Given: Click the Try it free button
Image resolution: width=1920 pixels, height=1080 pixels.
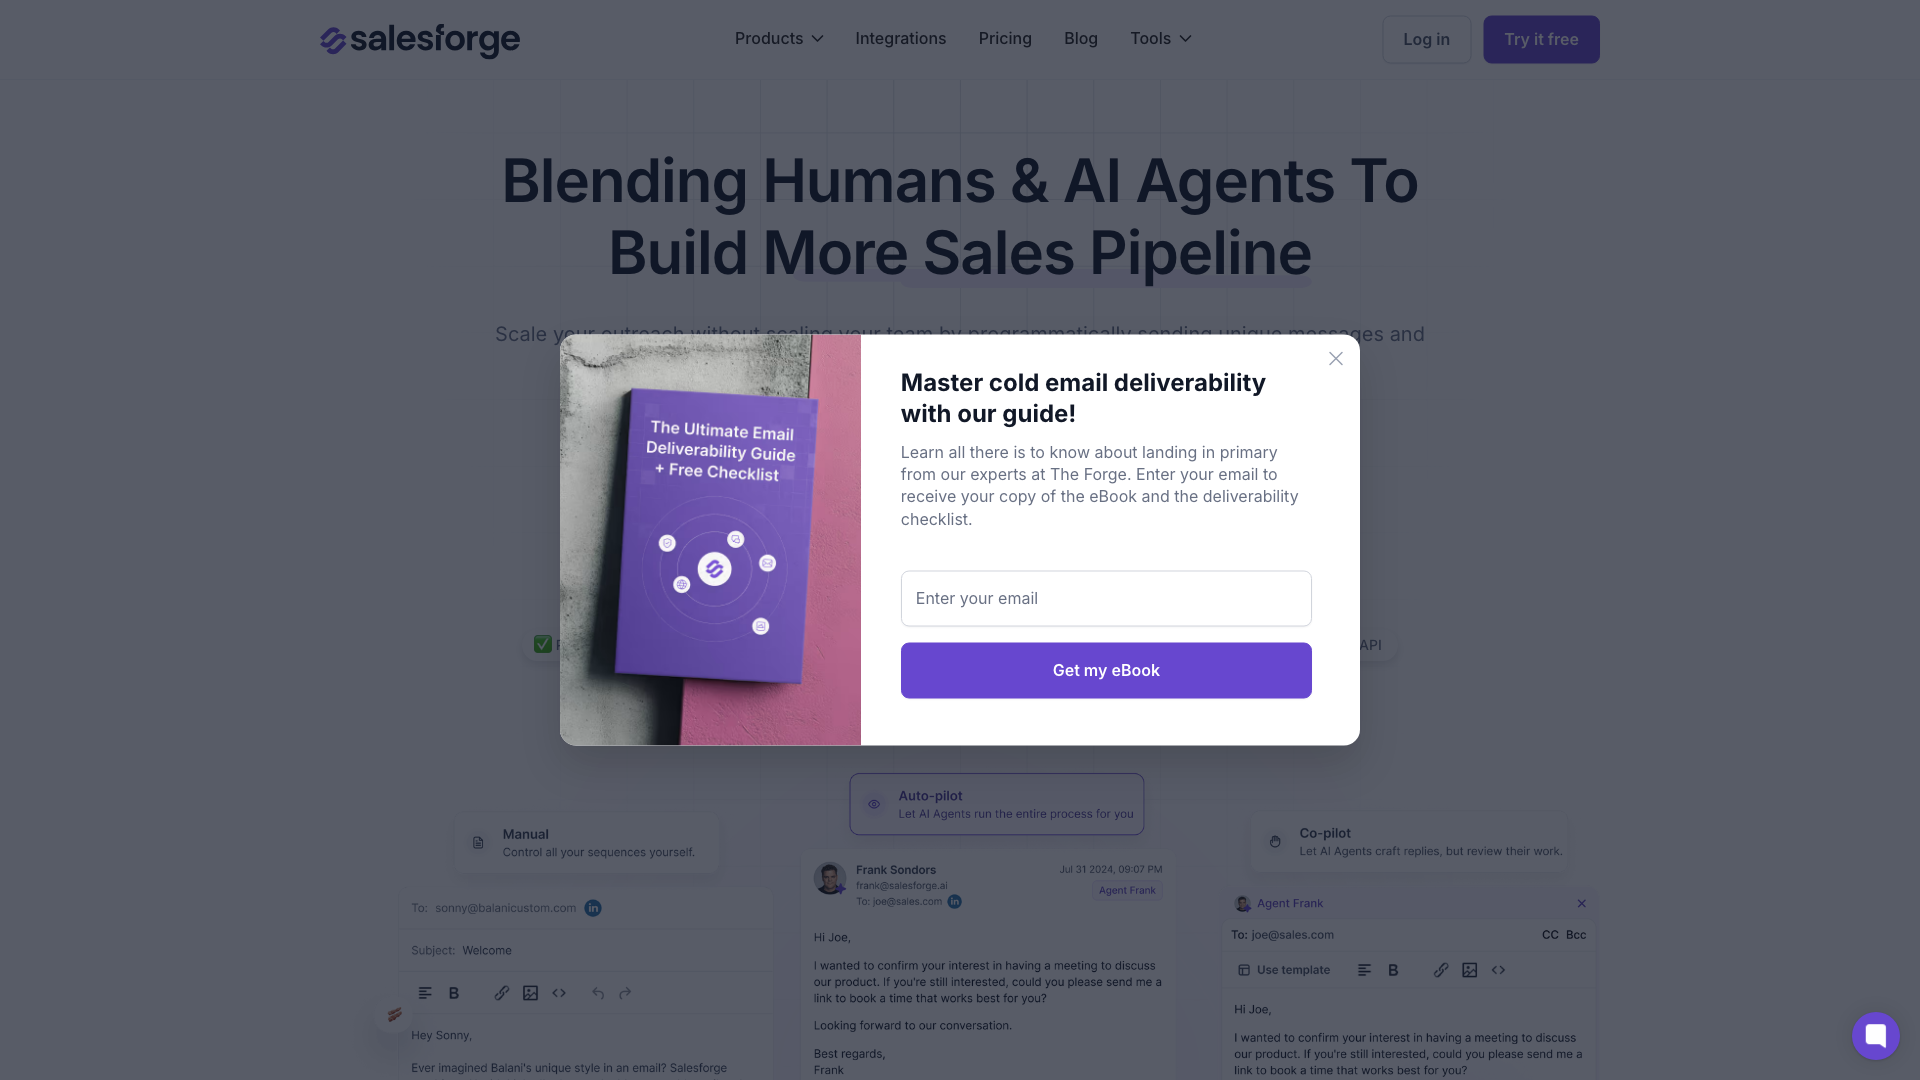Looking at the screenshot, I should tap(1542, 40).
